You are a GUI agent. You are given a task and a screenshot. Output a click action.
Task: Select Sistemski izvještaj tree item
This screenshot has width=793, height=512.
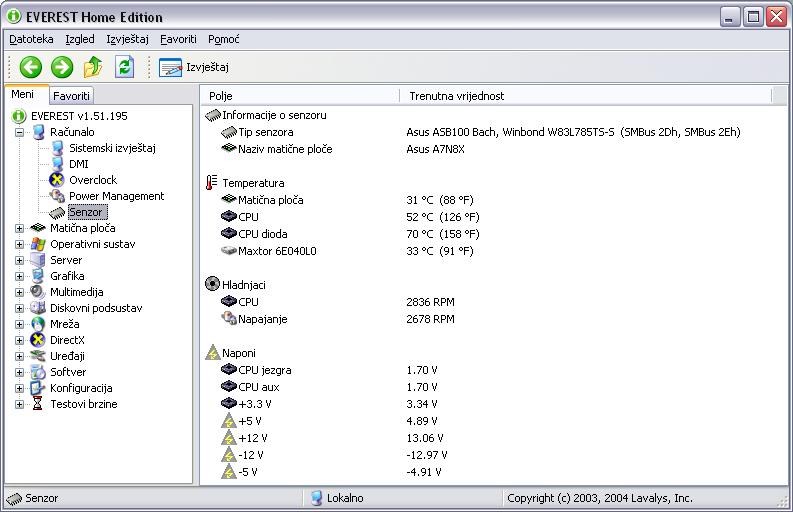[x=112, y=148]
